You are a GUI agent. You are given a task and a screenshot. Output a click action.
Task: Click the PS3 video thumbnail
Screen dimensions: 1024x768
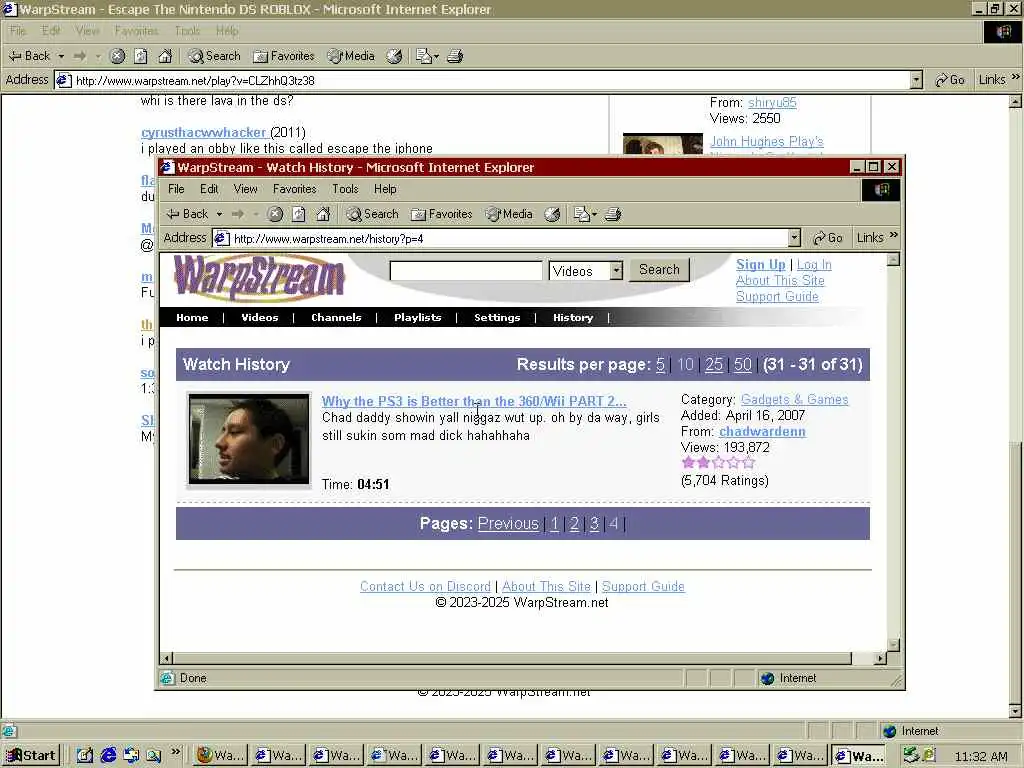pyautogui.click(x=248, y=439)
